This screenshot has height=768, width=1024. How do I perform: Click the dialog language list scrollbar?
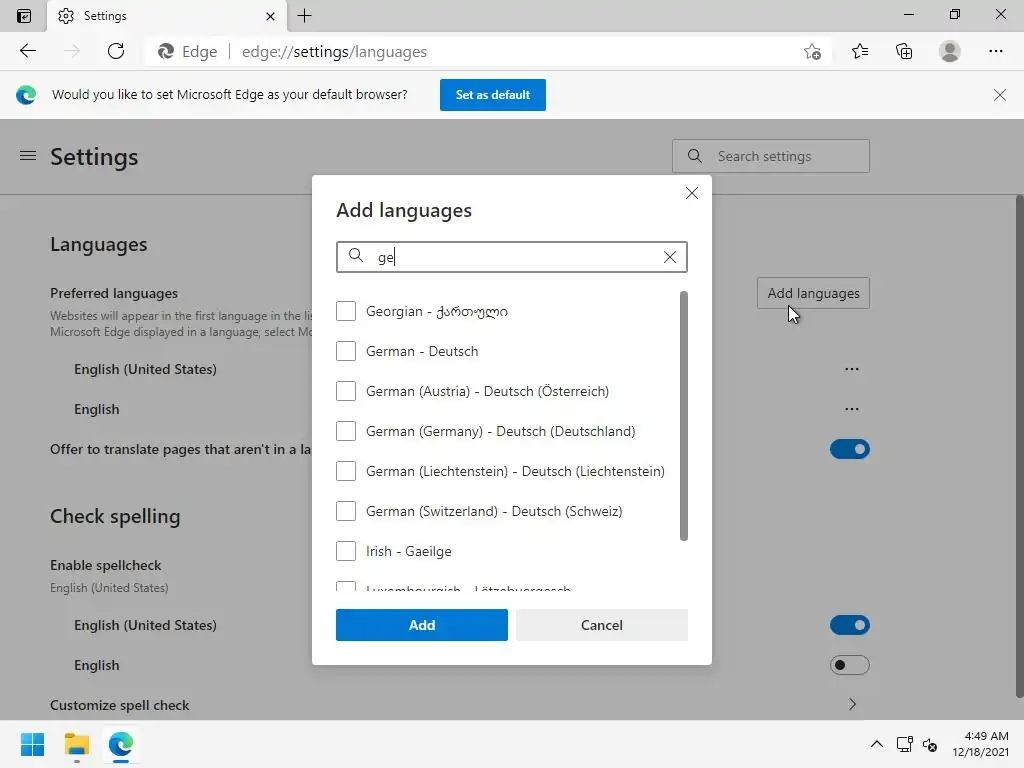tap(684, 416)
